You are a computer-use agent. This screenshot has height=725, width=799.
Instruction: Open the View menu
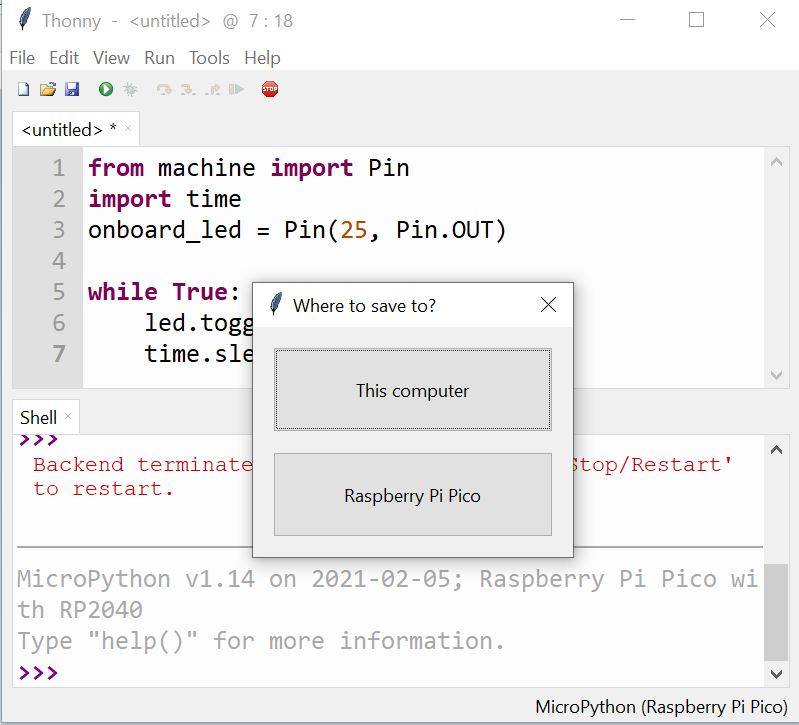(x=111, y=58)
